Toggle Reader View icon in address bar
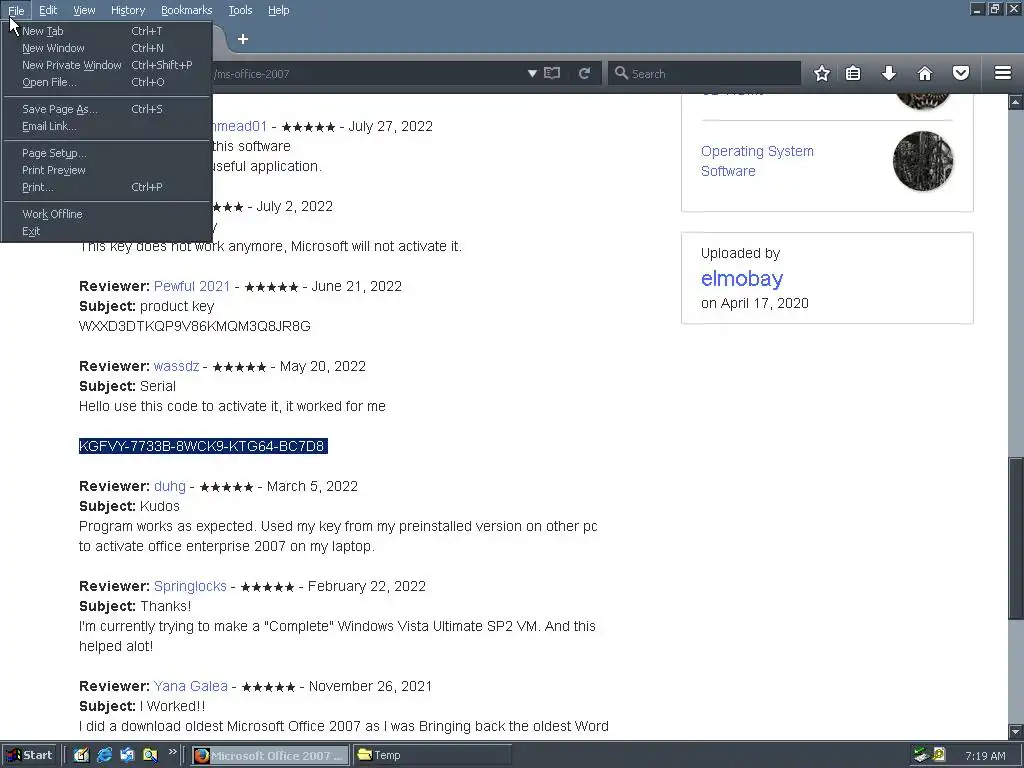The width and height of the screenshot is (1024, 768). tap(552, 73)
